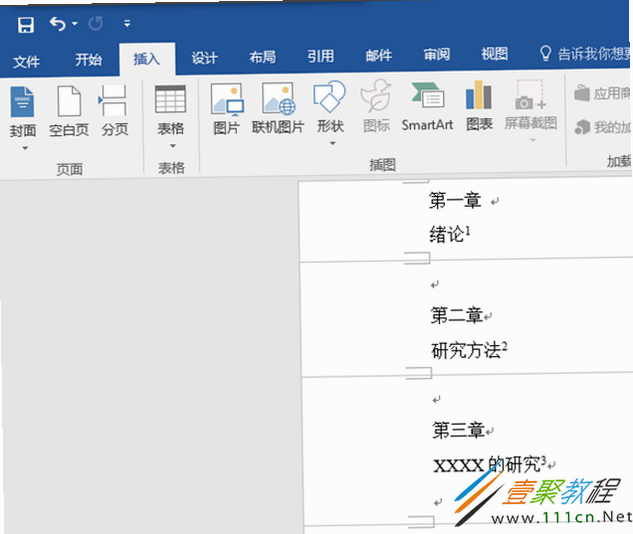Expand the 封面 dropdown arrow

[x=25, y=148]
